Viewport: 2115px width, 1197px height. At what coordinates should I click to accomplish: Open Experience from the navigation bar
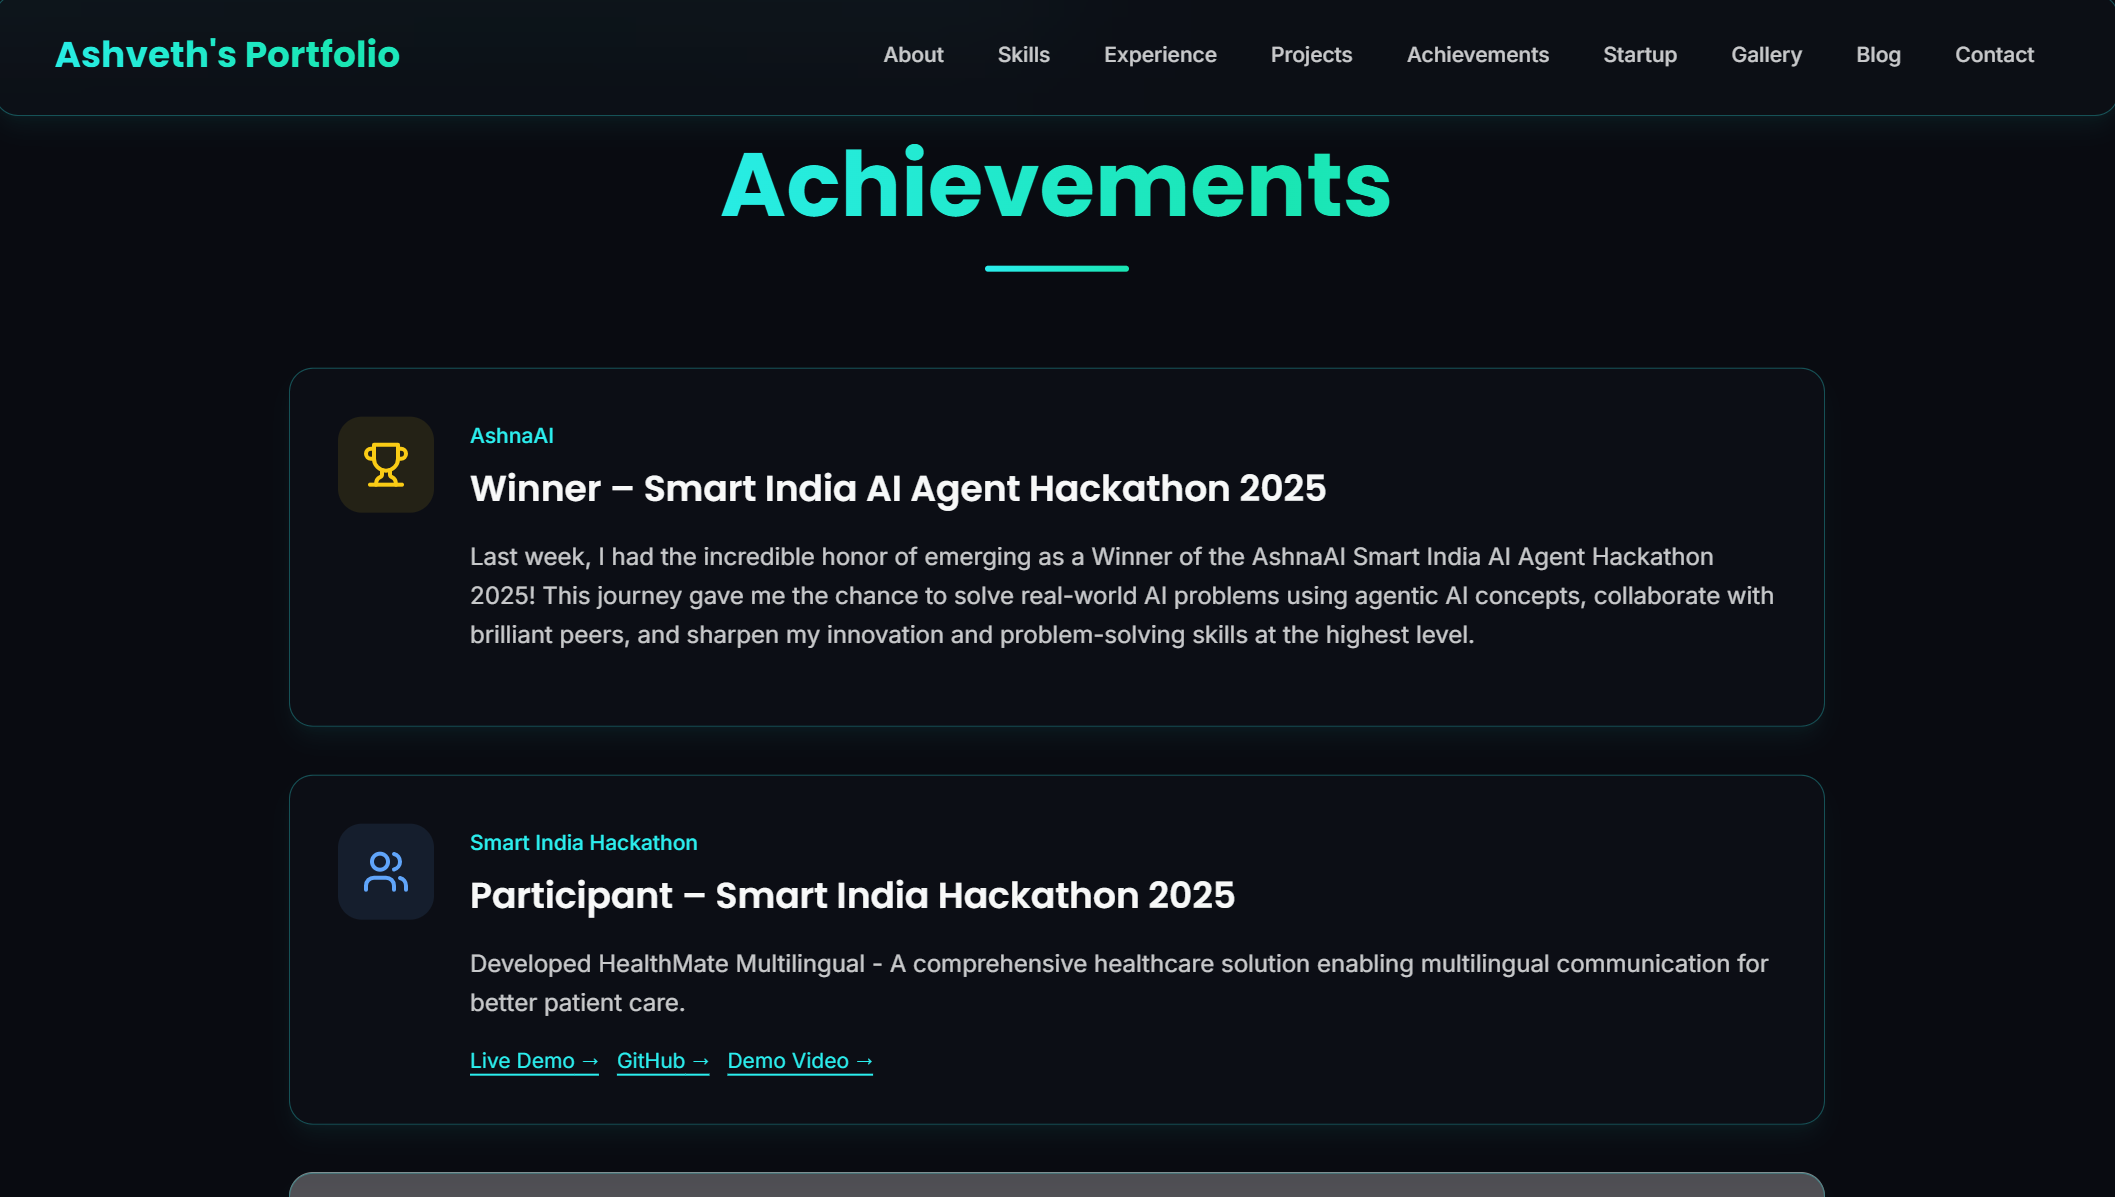pos(1160,55)
